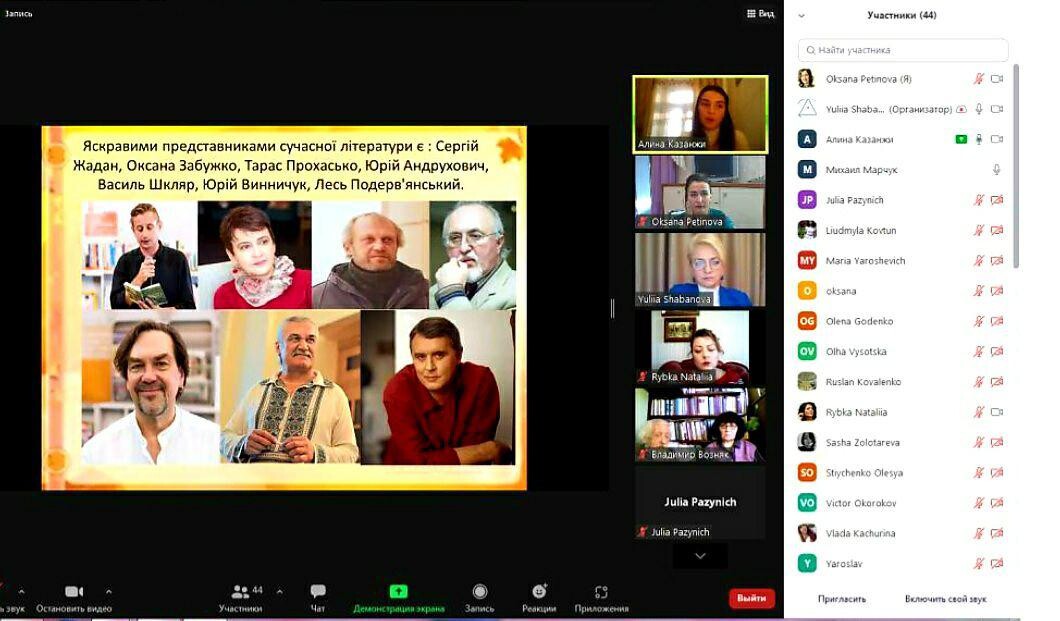Screen dimensions: 1060x621
Task: Open the Participants panel button in toolbar
Action: pos(241,598)
